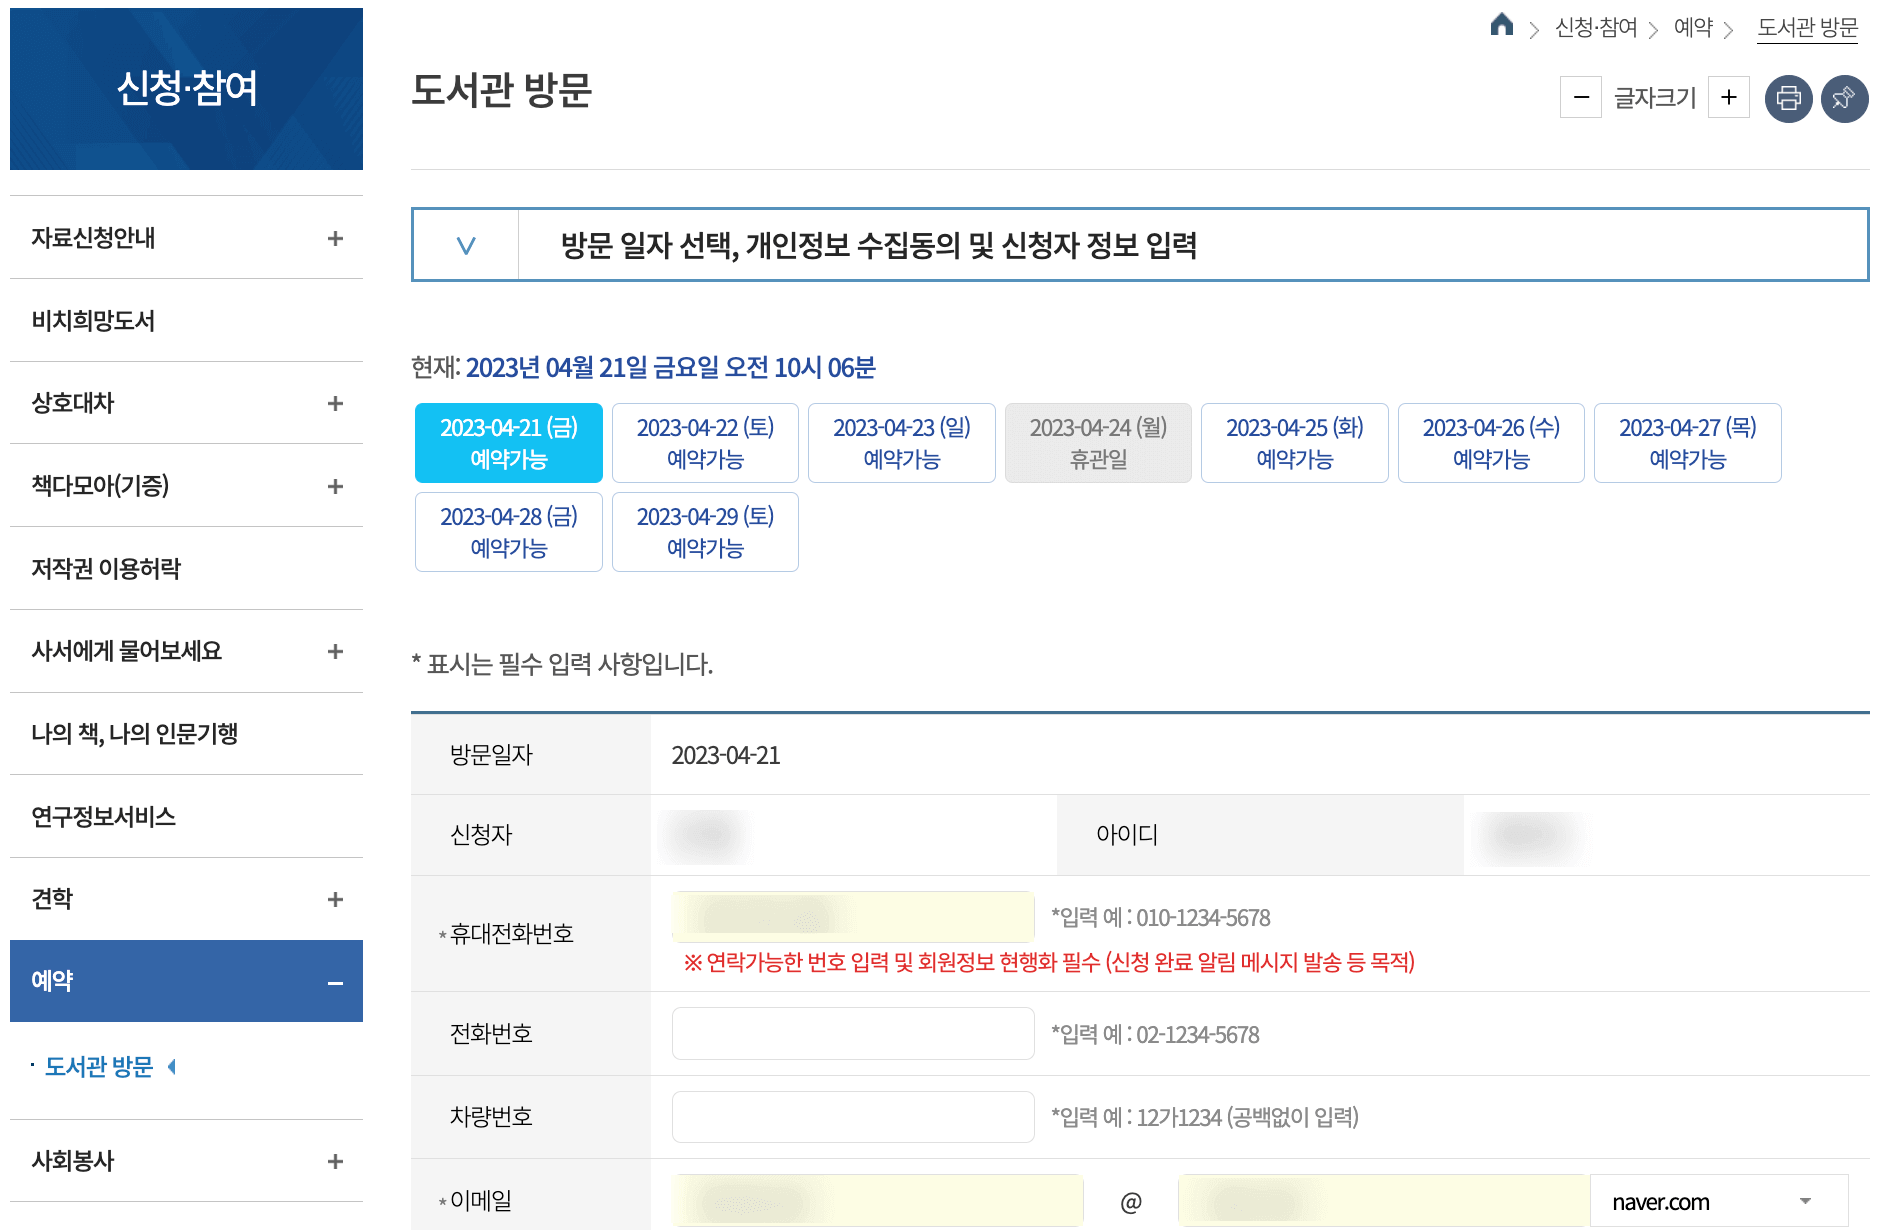
Task: Expand the 사회봉사 sidebar menu
Action: point(336,1161)
